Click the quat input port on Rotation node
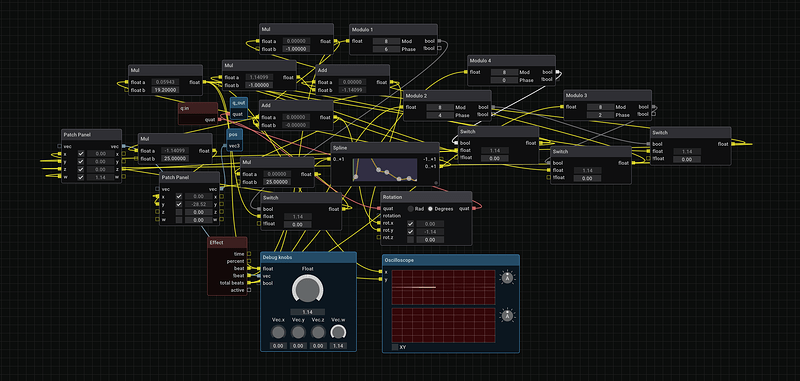Image resolution: width=800 pixels, height=381 pixels. coord(379,208)
